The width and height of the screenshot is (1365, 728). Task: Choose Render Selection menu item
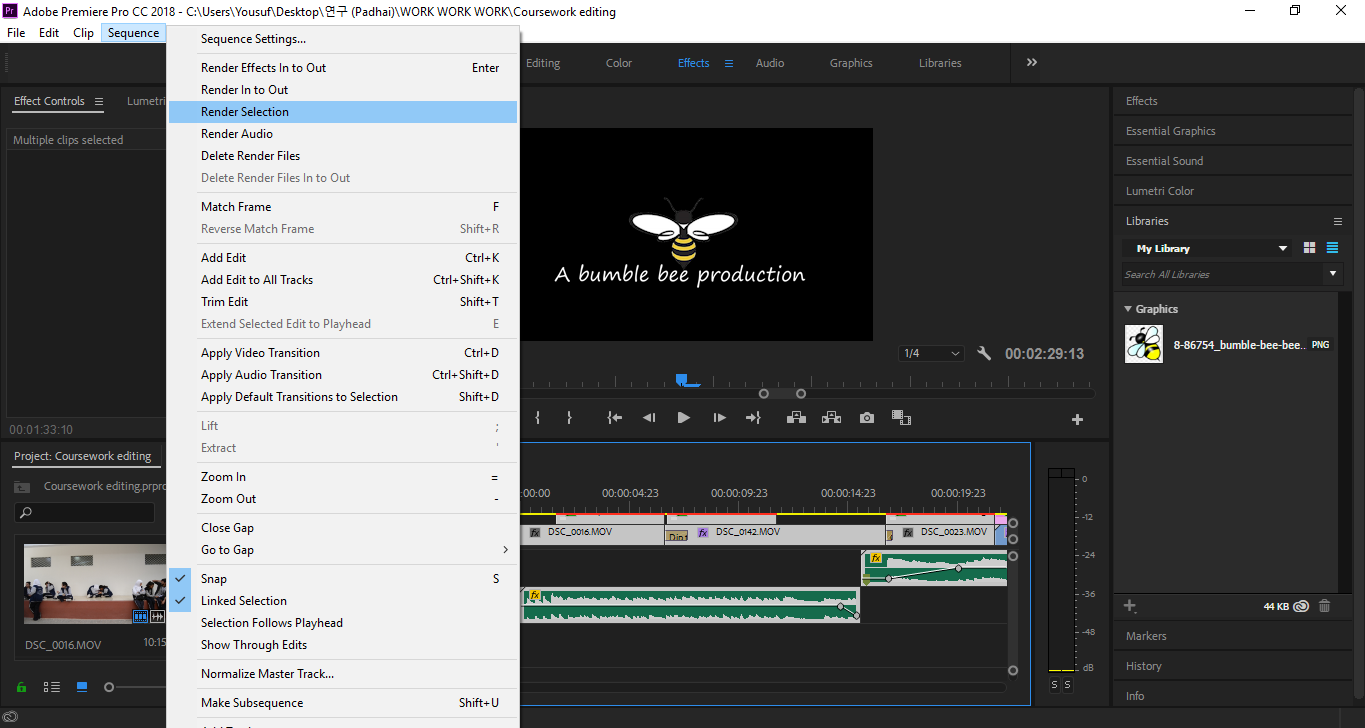[x=343, y=112]
